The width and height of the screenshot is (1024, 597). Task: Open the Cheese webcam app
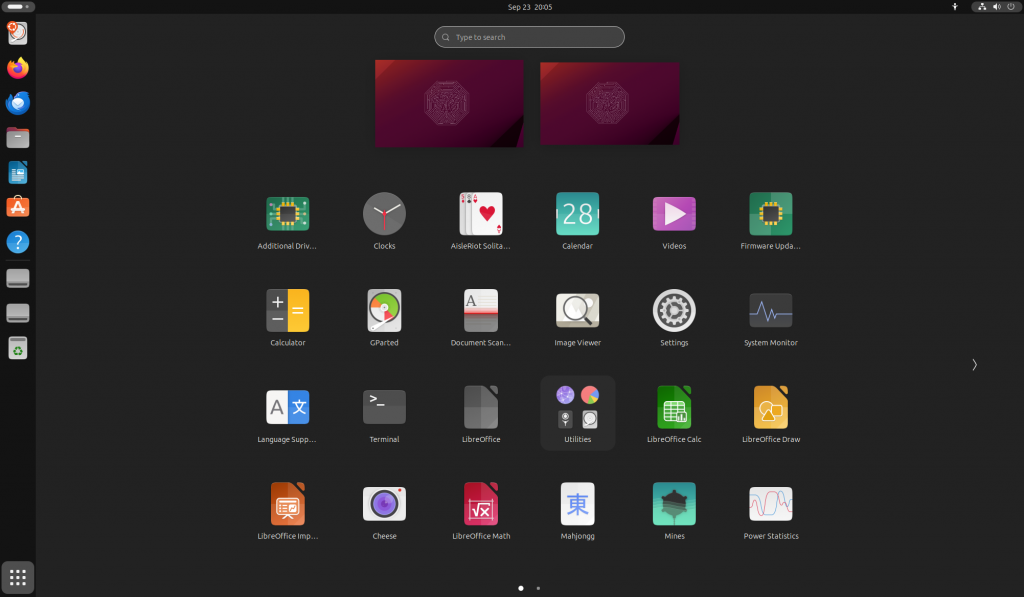tap(384, 503)
